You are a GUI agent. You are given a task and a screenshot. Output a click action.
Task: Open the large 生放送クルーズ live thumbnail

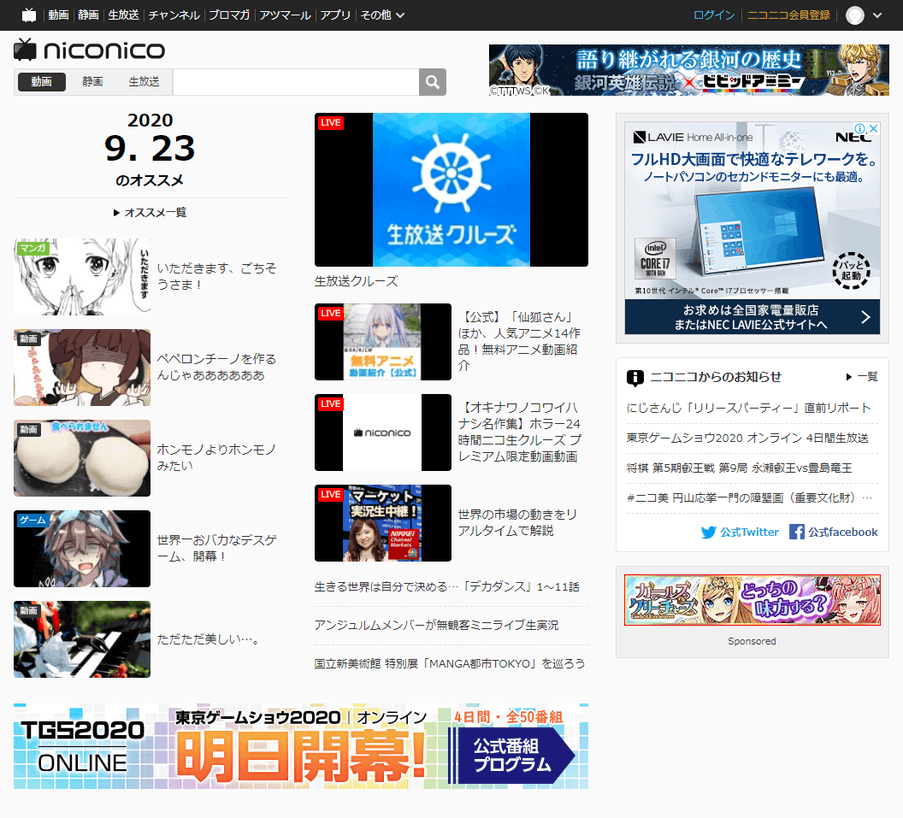(x=452, y=190)
